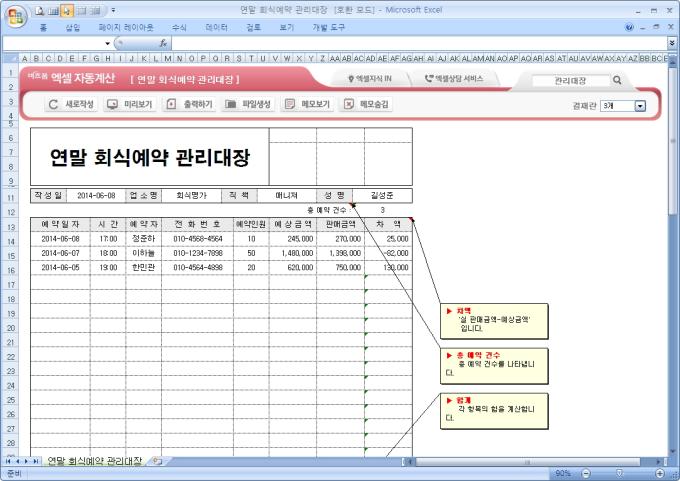Hide memos with 메모숨김
Screen dimensions: 680x481
pos(366,104)
